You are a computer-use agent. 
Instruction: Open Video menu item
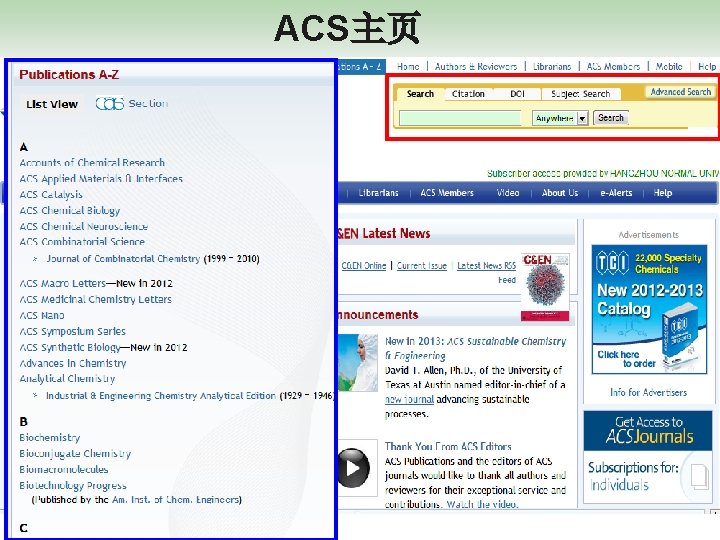[x=508, y=193]
